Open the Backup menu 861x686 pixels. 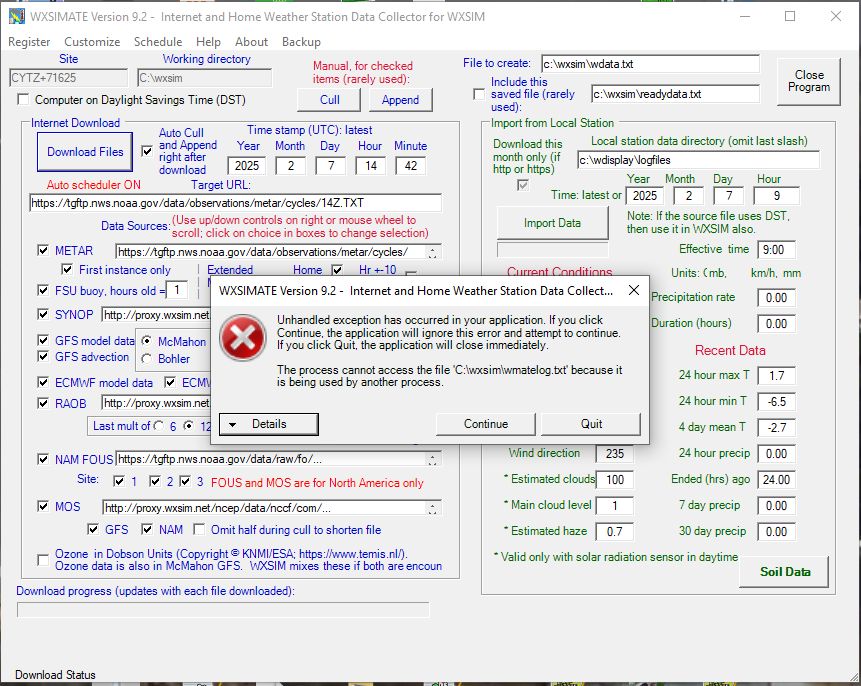coord(301,42)
